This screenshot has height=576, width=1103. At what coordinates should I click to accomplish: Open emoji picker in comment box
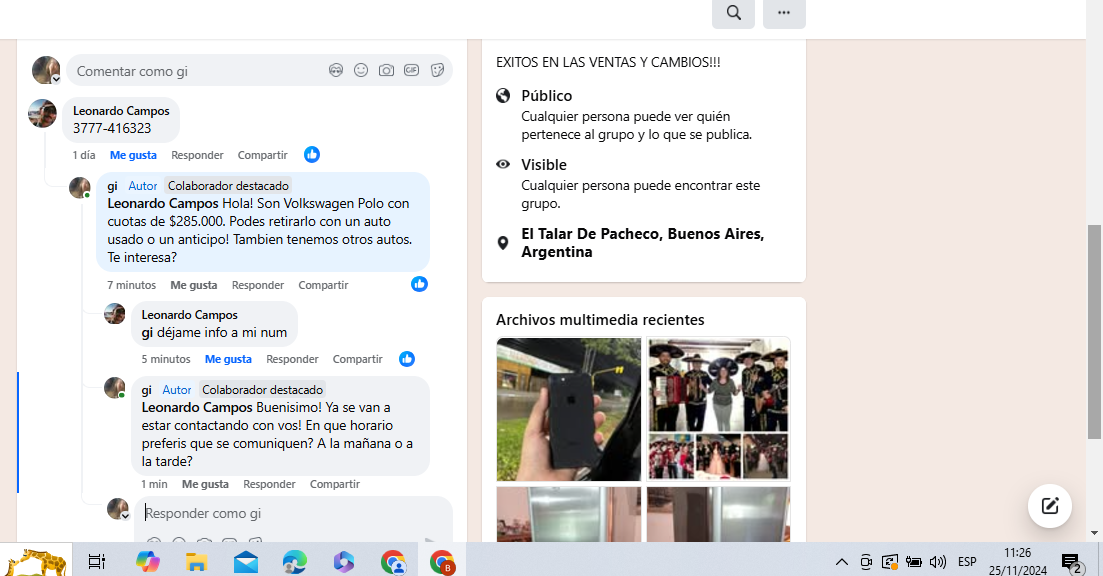361,70
